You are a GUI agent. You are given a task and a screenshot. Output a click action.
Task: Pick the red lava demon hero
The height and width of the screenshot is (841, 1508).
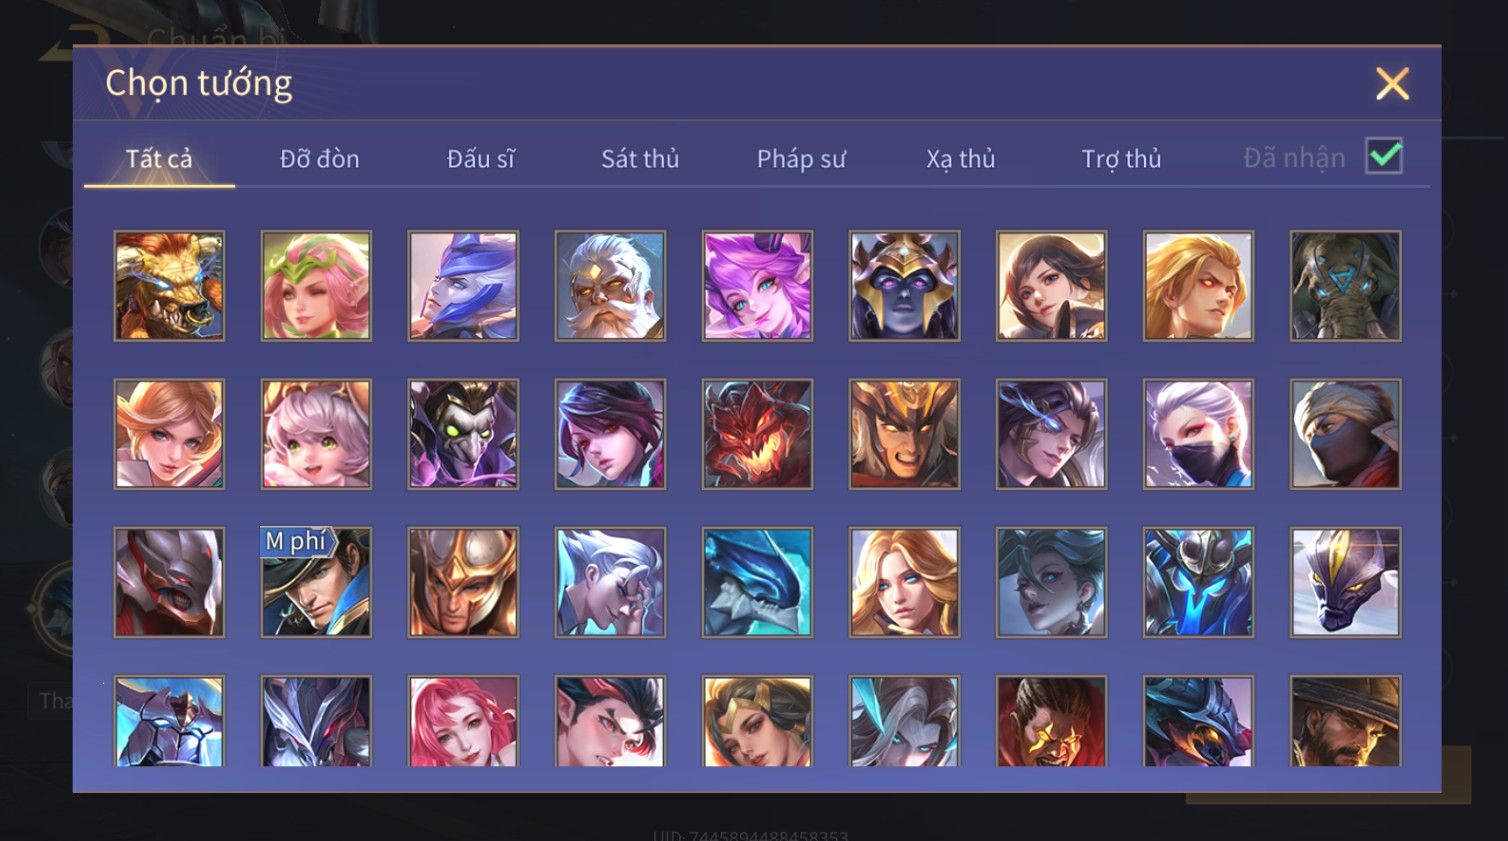(x=757, y=434)
